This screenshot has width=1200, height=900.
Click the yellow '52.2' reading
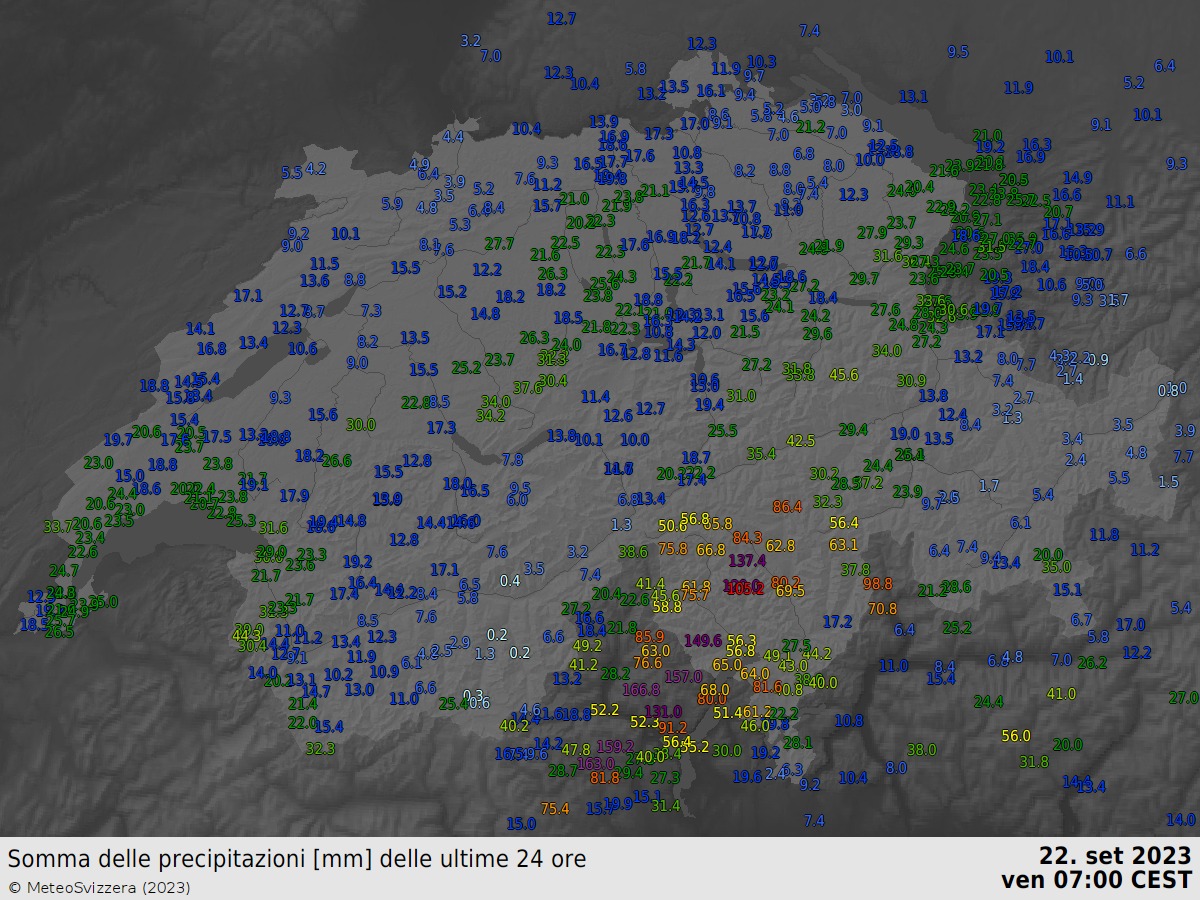(605, 709)
